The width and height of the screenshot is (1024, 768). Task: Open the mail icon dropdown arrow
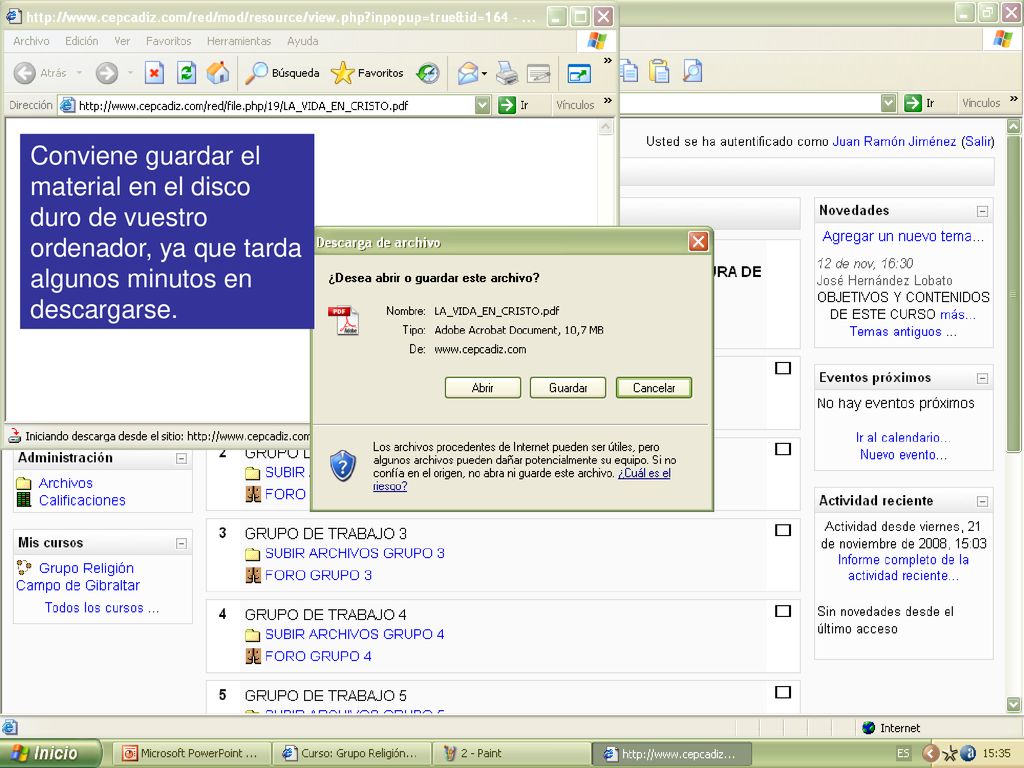coord(484,74)
